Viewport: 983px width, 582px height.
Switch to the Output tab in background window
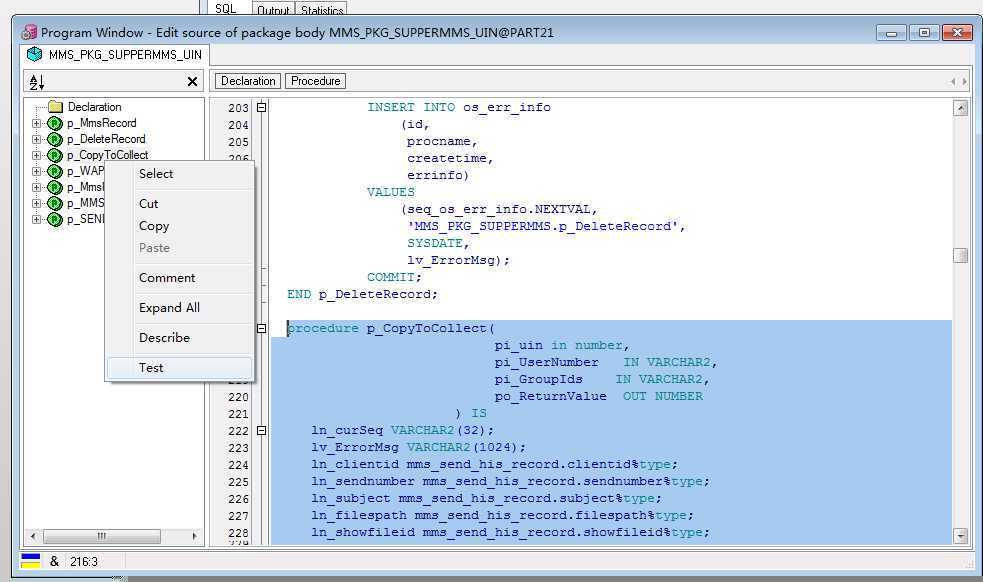click(273, 10)
